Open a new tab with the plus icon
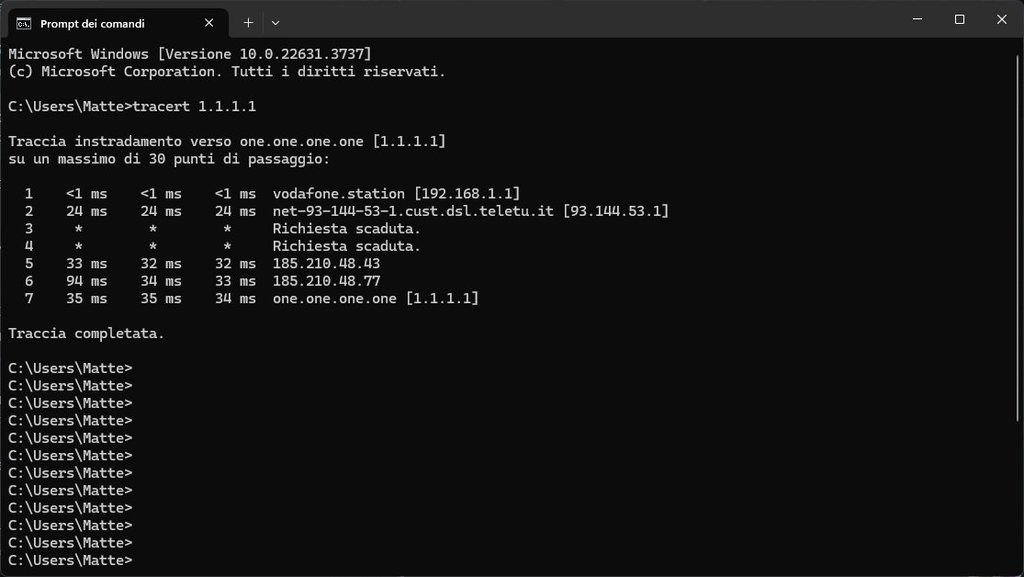Image resolution: width=1024 pixels, height=577 pixels. click(248, 23)
